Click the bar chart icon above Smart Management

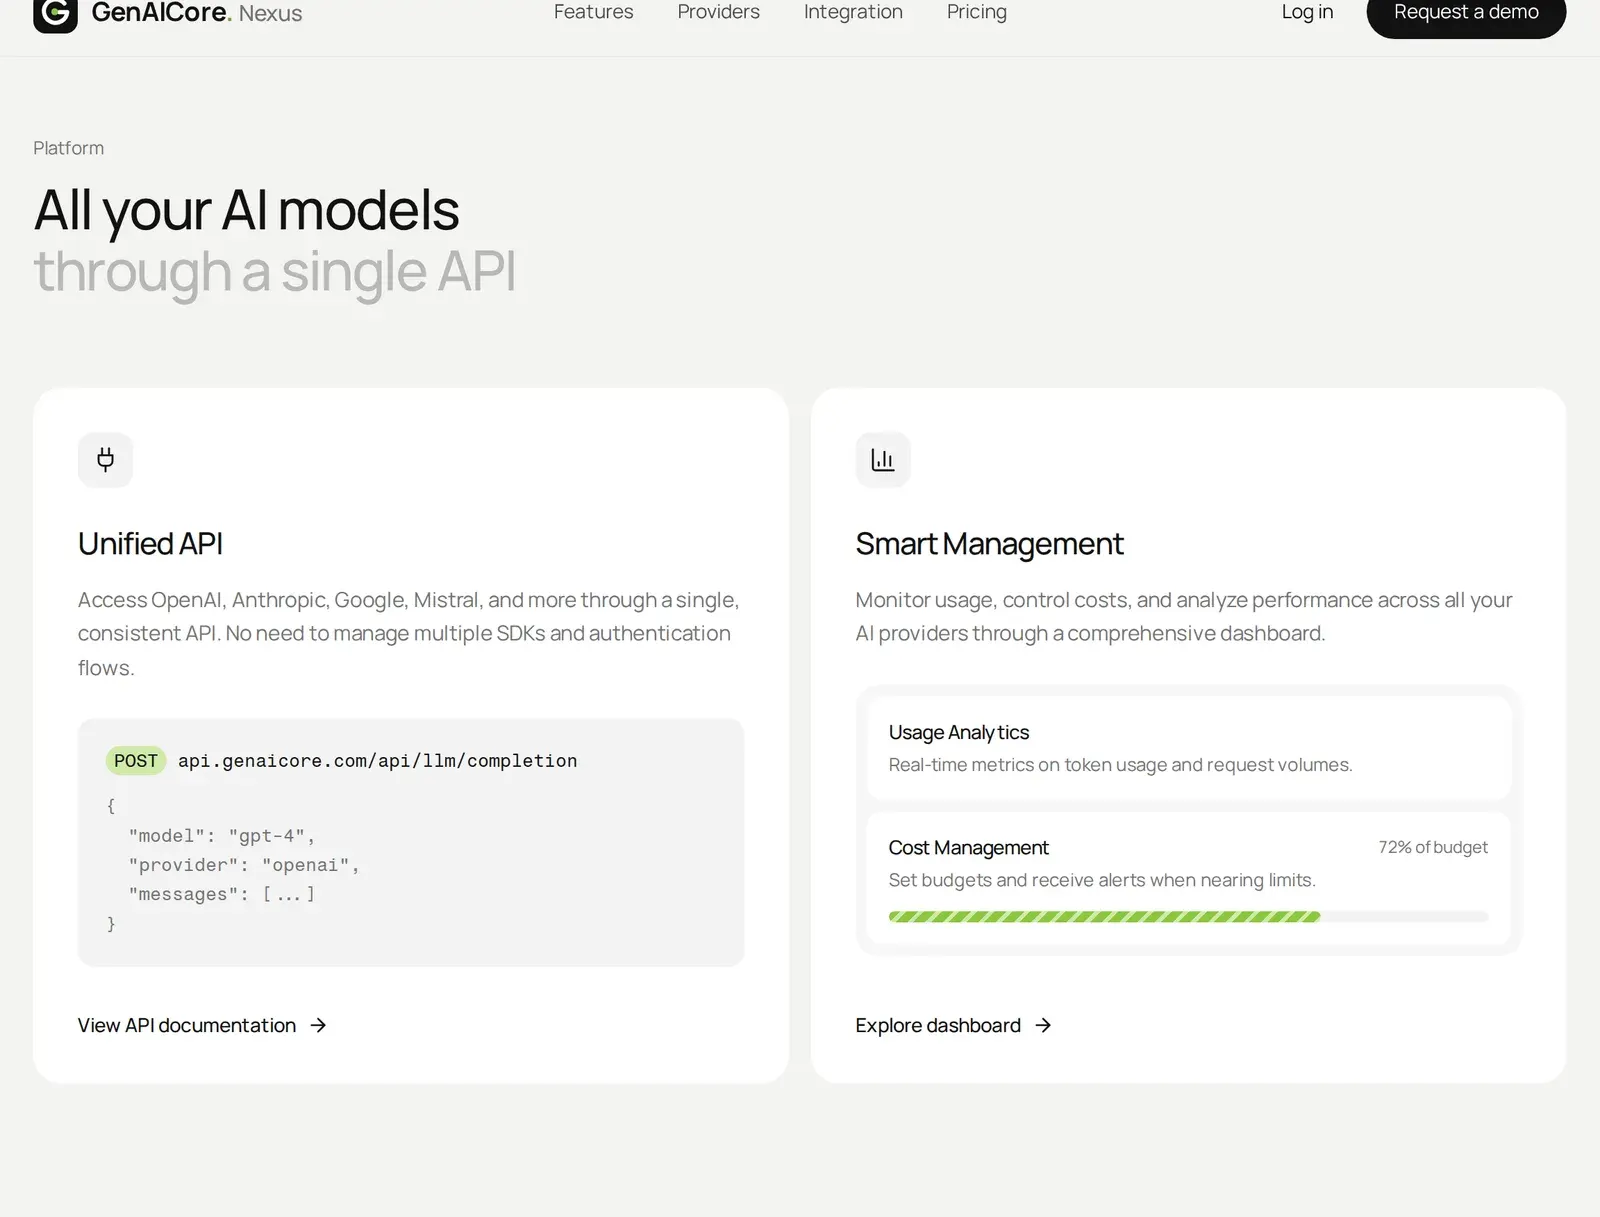tap(883, 460)
